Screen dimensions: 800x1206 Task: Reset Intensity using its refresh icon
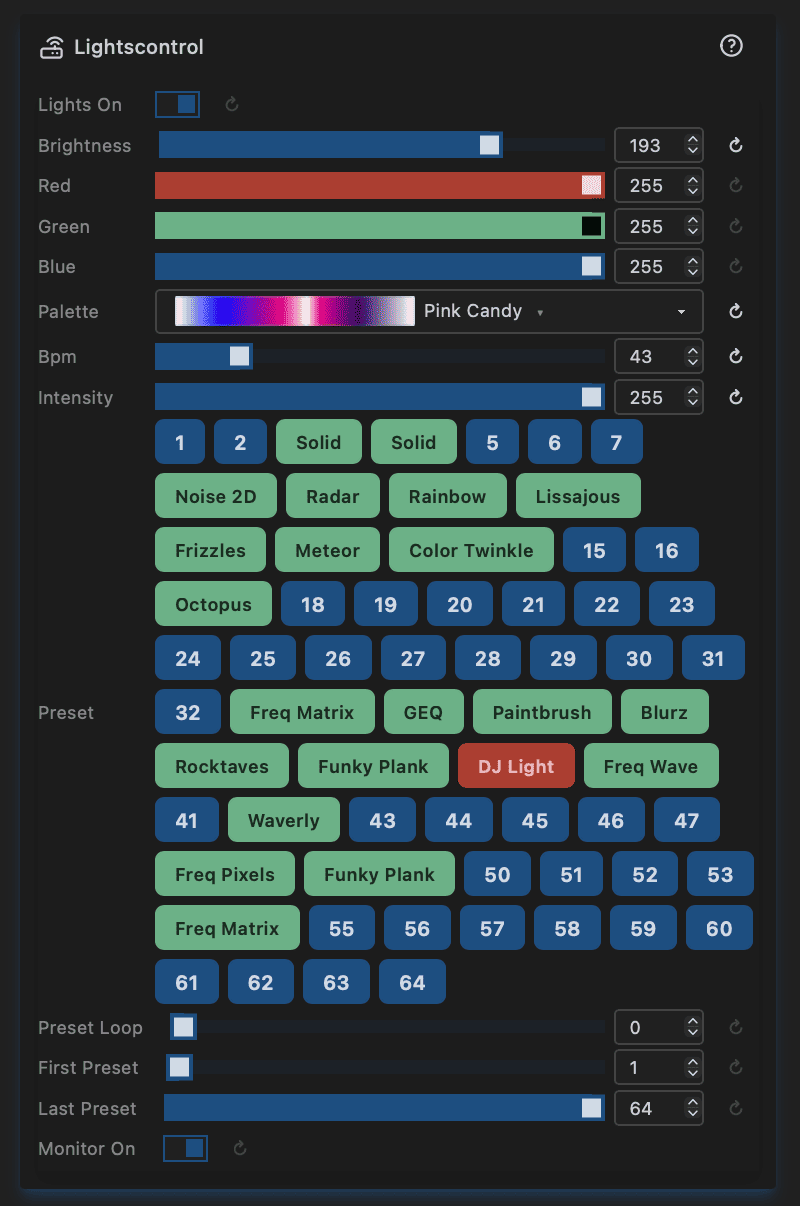(x=736, y=398)
